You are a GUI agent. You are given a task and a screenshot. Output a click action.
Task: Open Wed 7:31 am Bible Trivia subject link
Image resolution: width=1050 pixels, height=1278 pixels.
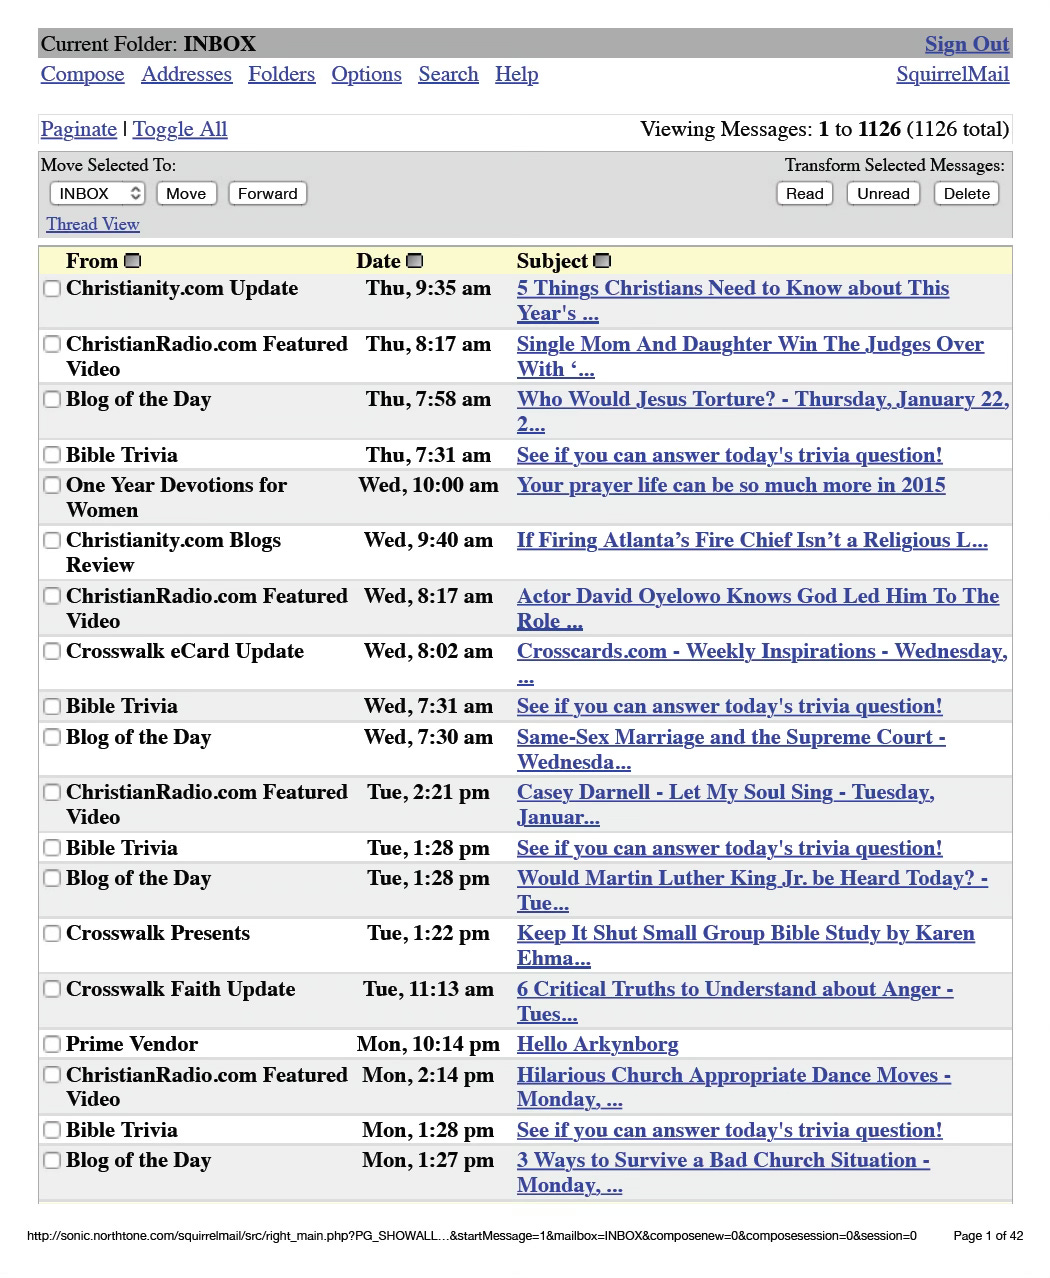click(x=729, y=706)
